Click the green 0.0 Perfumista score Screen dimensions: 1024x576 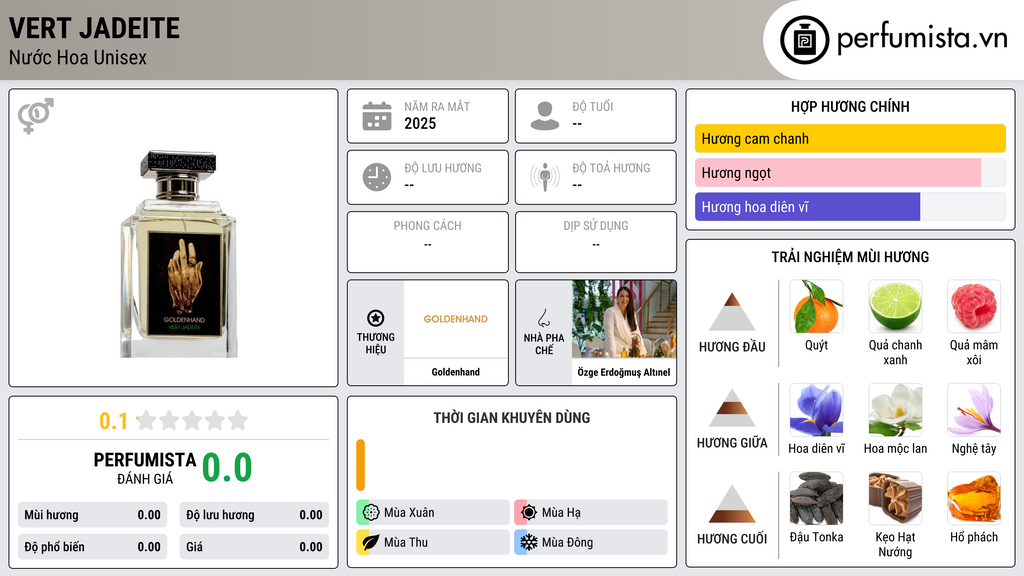click(227, 468)
